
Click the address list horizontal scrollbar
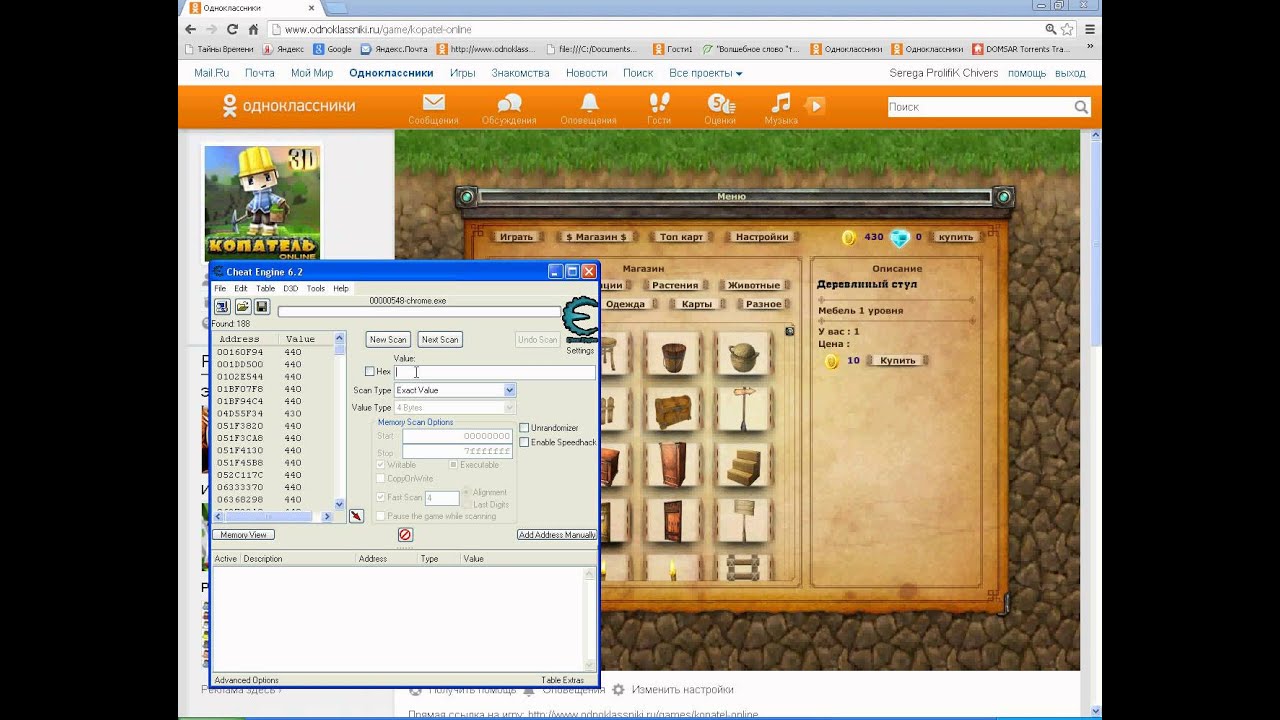click(x=269, y=516)
